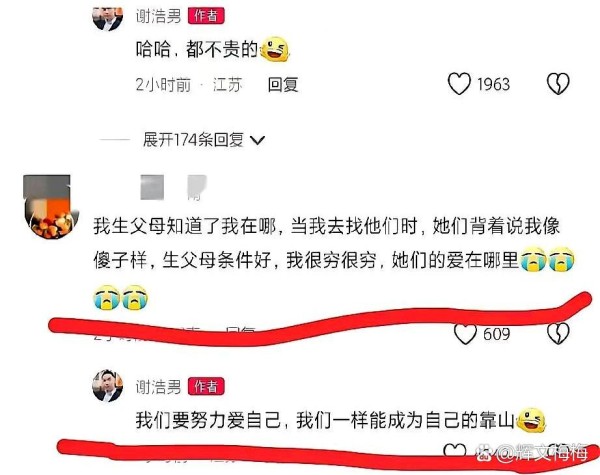This screenshot has height=475, width=600.
Task: Open second 谢浩男 avatar near bottom
Action: coord(108,386)
